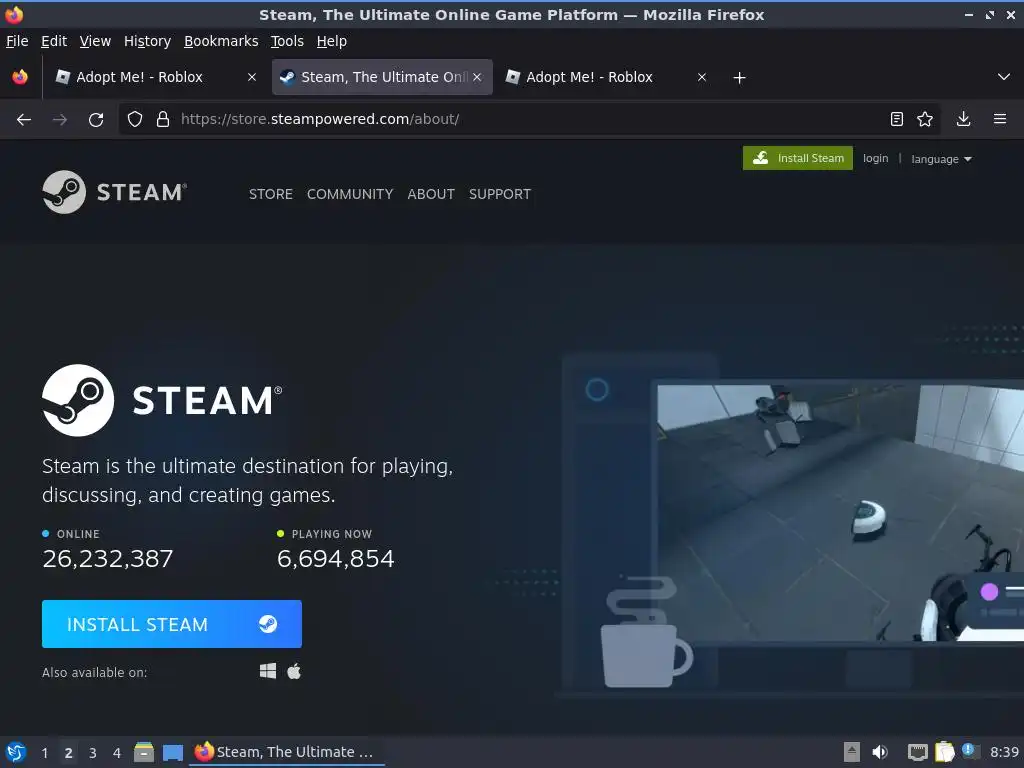The image size is (1024, 768).
Task: Open the tracking protection shield icon
Action: pyautogui.click(x=135, y=120)
